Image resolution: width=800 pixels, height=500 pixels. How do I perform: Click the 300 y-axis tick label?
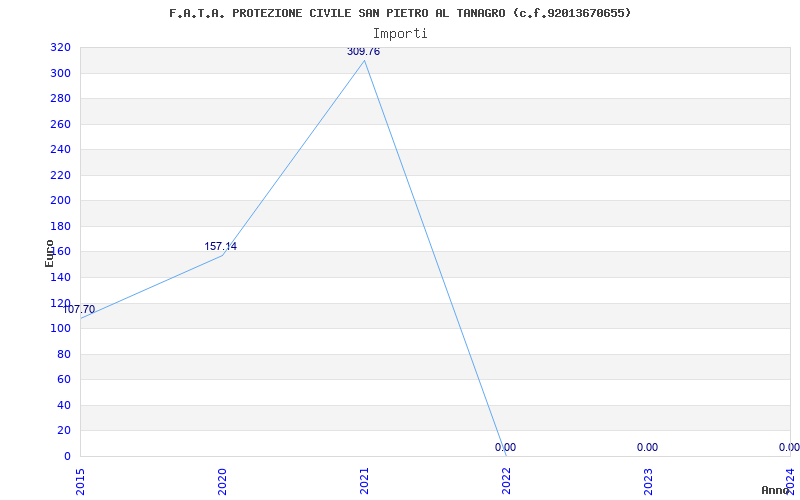click(60, 73)
